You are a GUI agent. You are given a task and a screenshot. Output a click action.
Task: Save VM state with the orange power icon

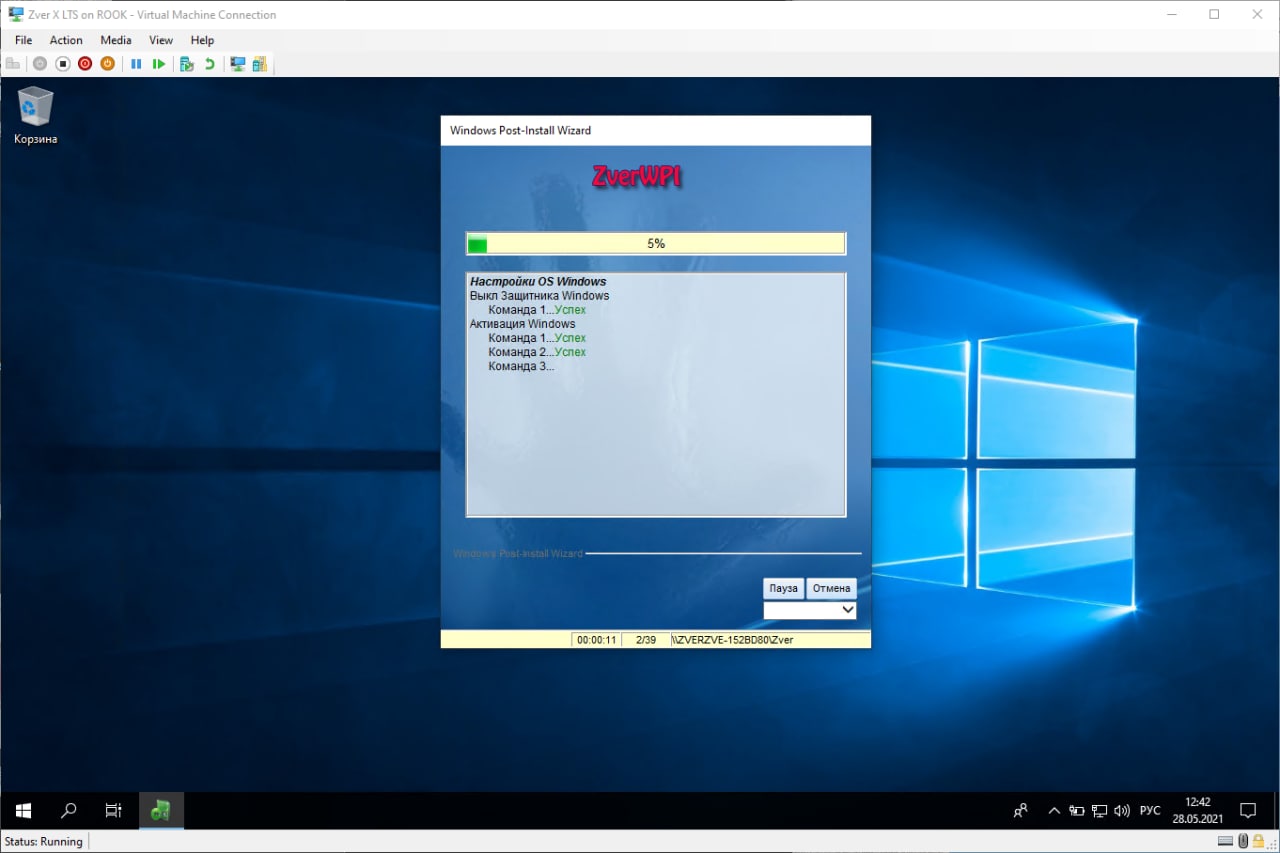(x=107, y=64)
